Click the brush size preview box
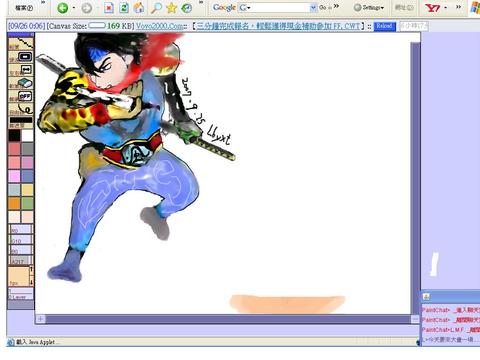 click(x=19, y=276)
